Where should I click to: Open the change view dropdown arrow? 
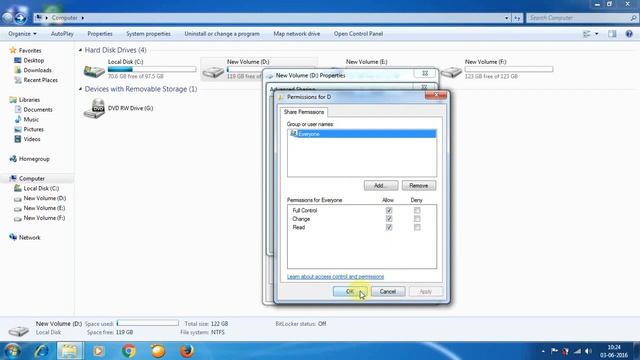596,34
